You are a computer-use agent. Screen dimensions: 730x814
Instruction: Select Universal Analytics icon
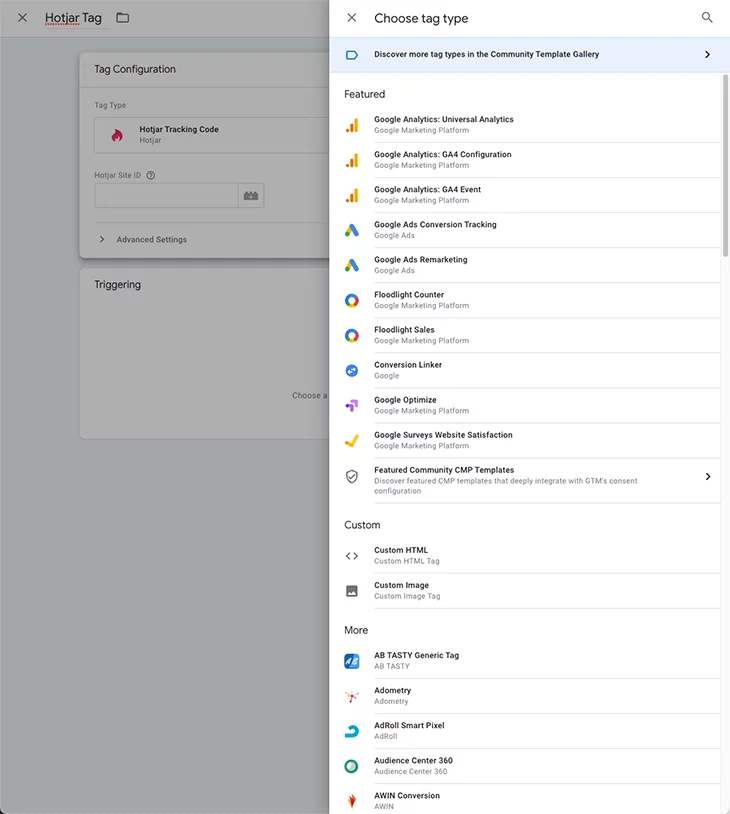click(x=352, y=125)
